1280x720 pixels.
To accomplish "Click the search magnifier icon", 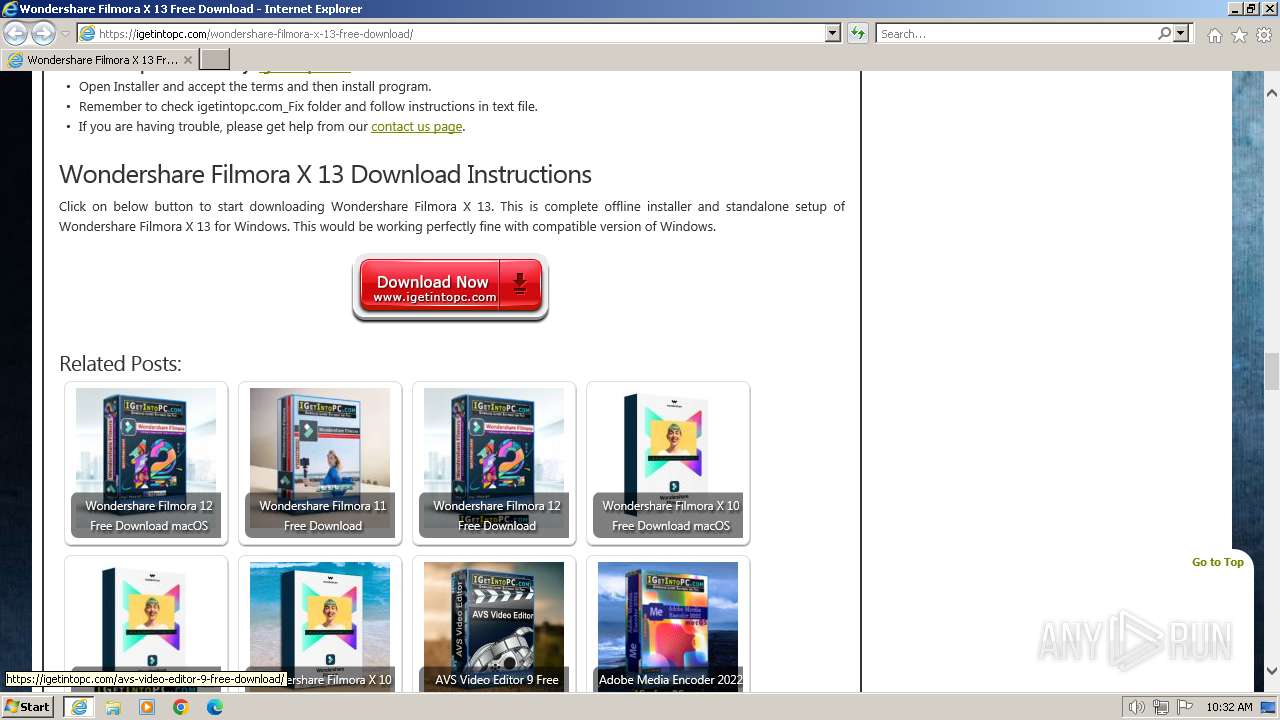I will [x=1164, y=33].
